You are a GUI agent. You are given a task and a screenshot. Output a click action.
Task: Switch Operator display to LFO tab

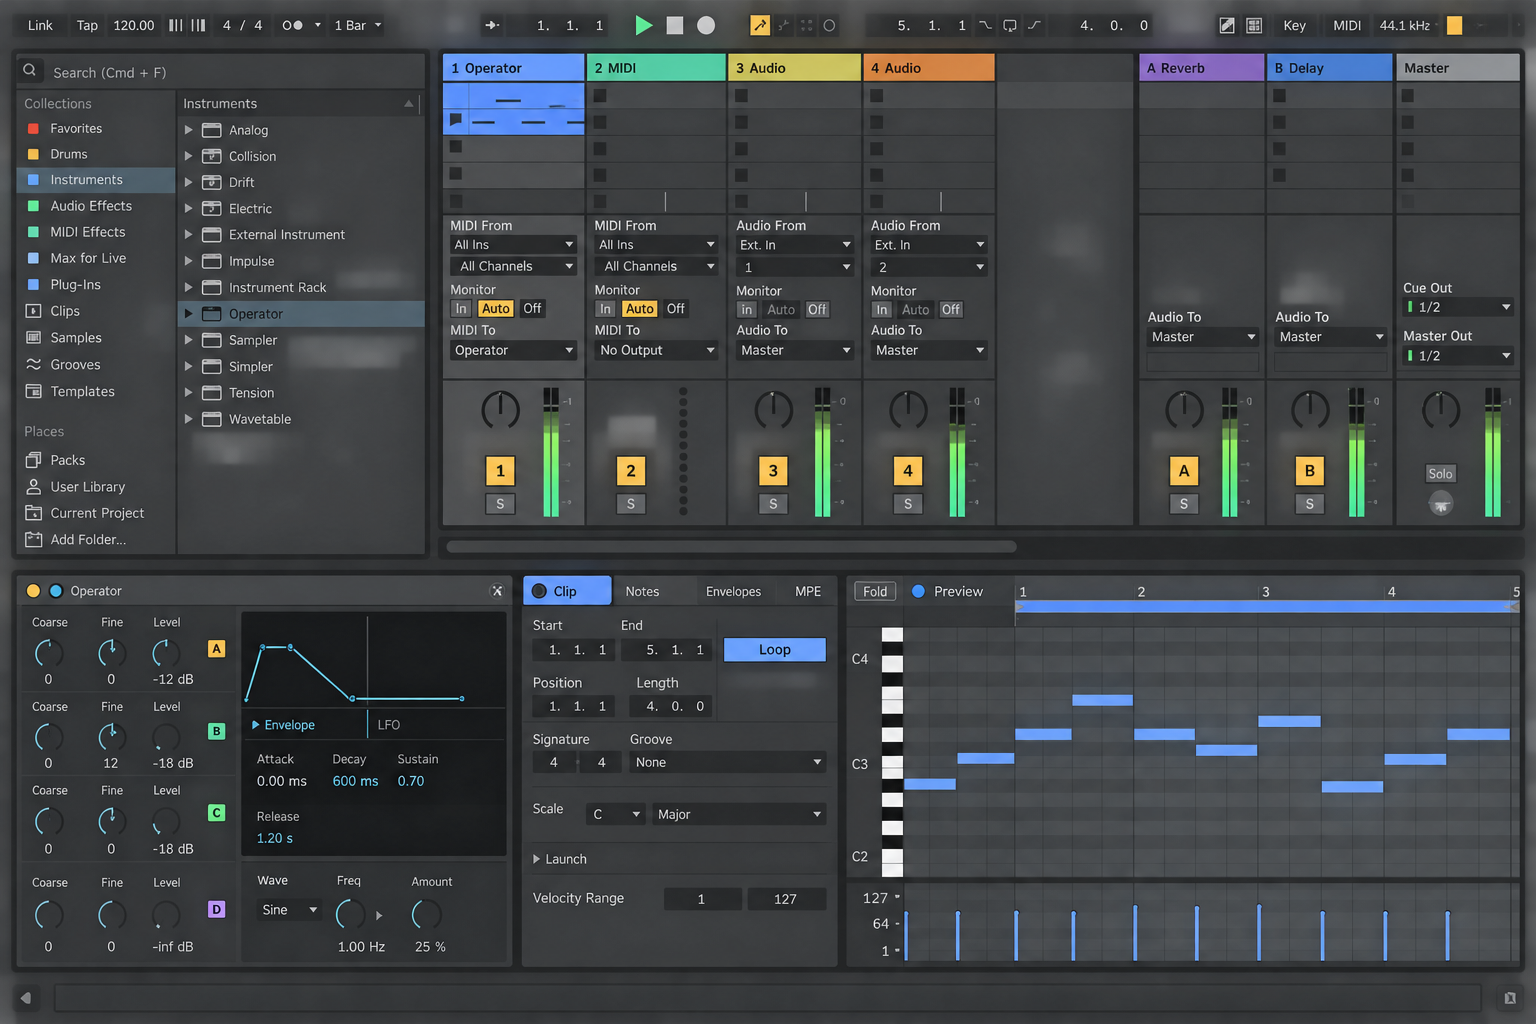(x=389, y=725)
